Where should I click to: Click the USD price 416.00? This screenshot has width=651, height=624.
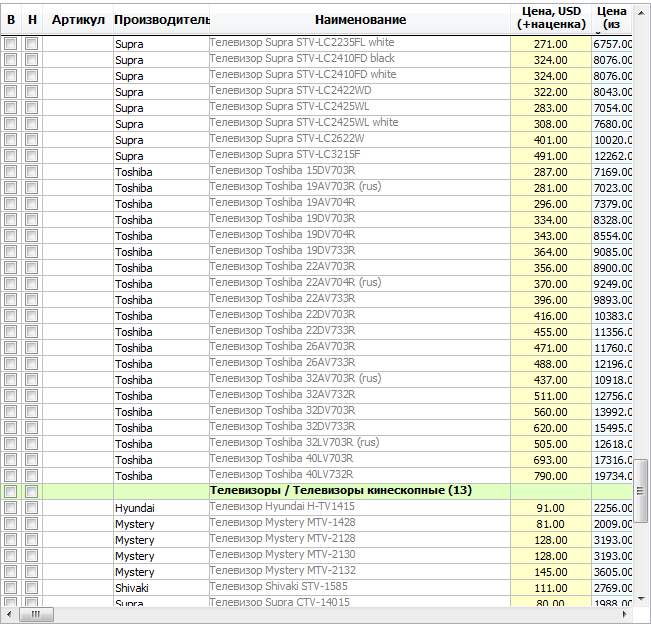coord(551,316)
